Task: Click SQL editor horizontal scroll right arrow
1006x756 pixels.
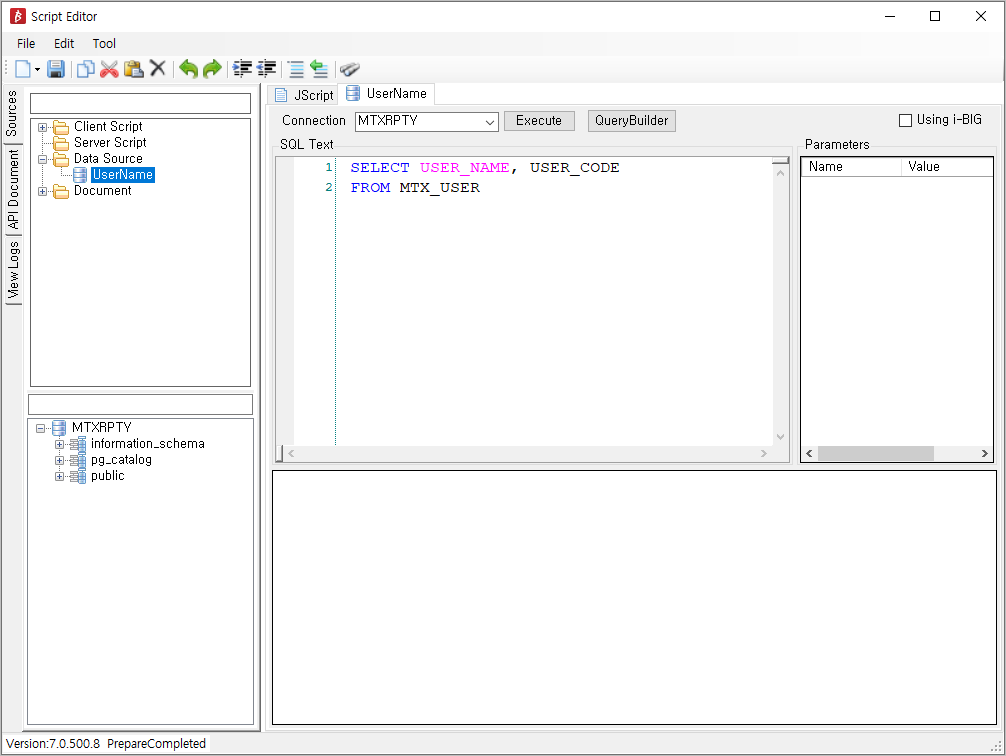Action: pos(763,454)
